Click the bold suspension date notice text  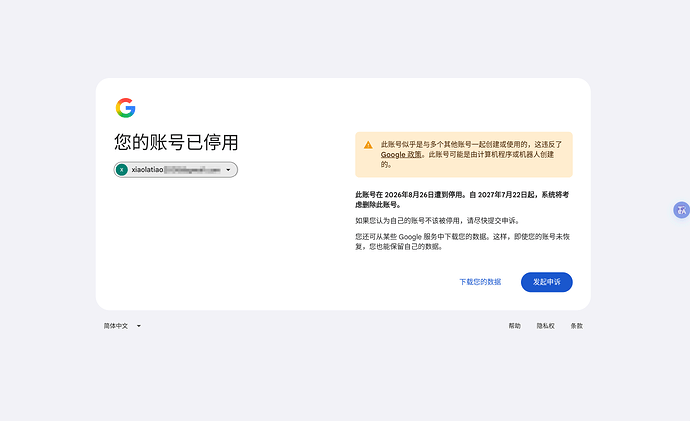[462, 199]
